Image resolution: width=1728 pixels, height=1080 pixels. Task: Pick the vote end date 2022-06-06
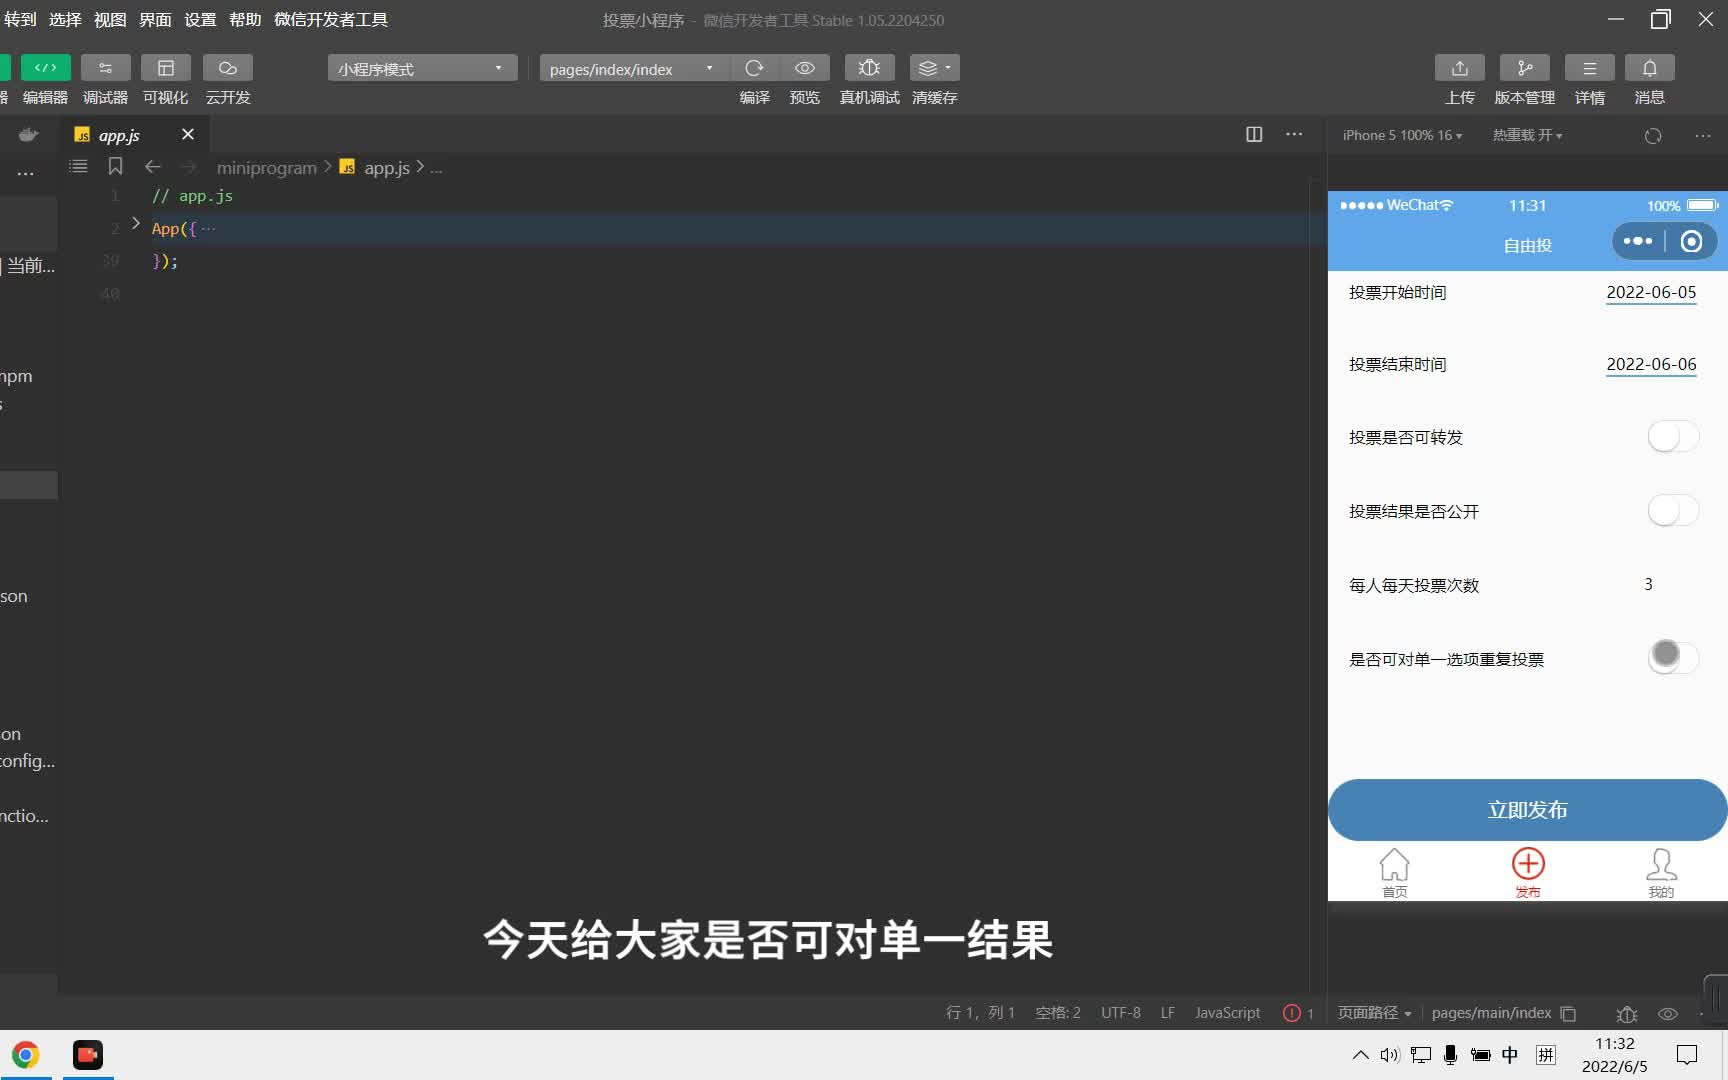tap(1651, 364)
